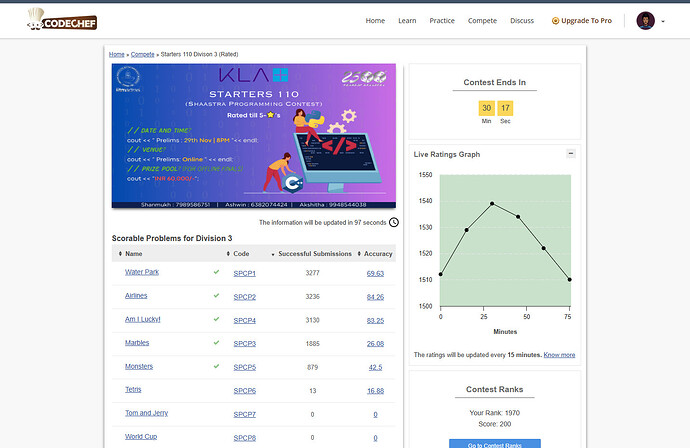Open the Monsters problem
690x448 pixels.
tap(139, 366)
